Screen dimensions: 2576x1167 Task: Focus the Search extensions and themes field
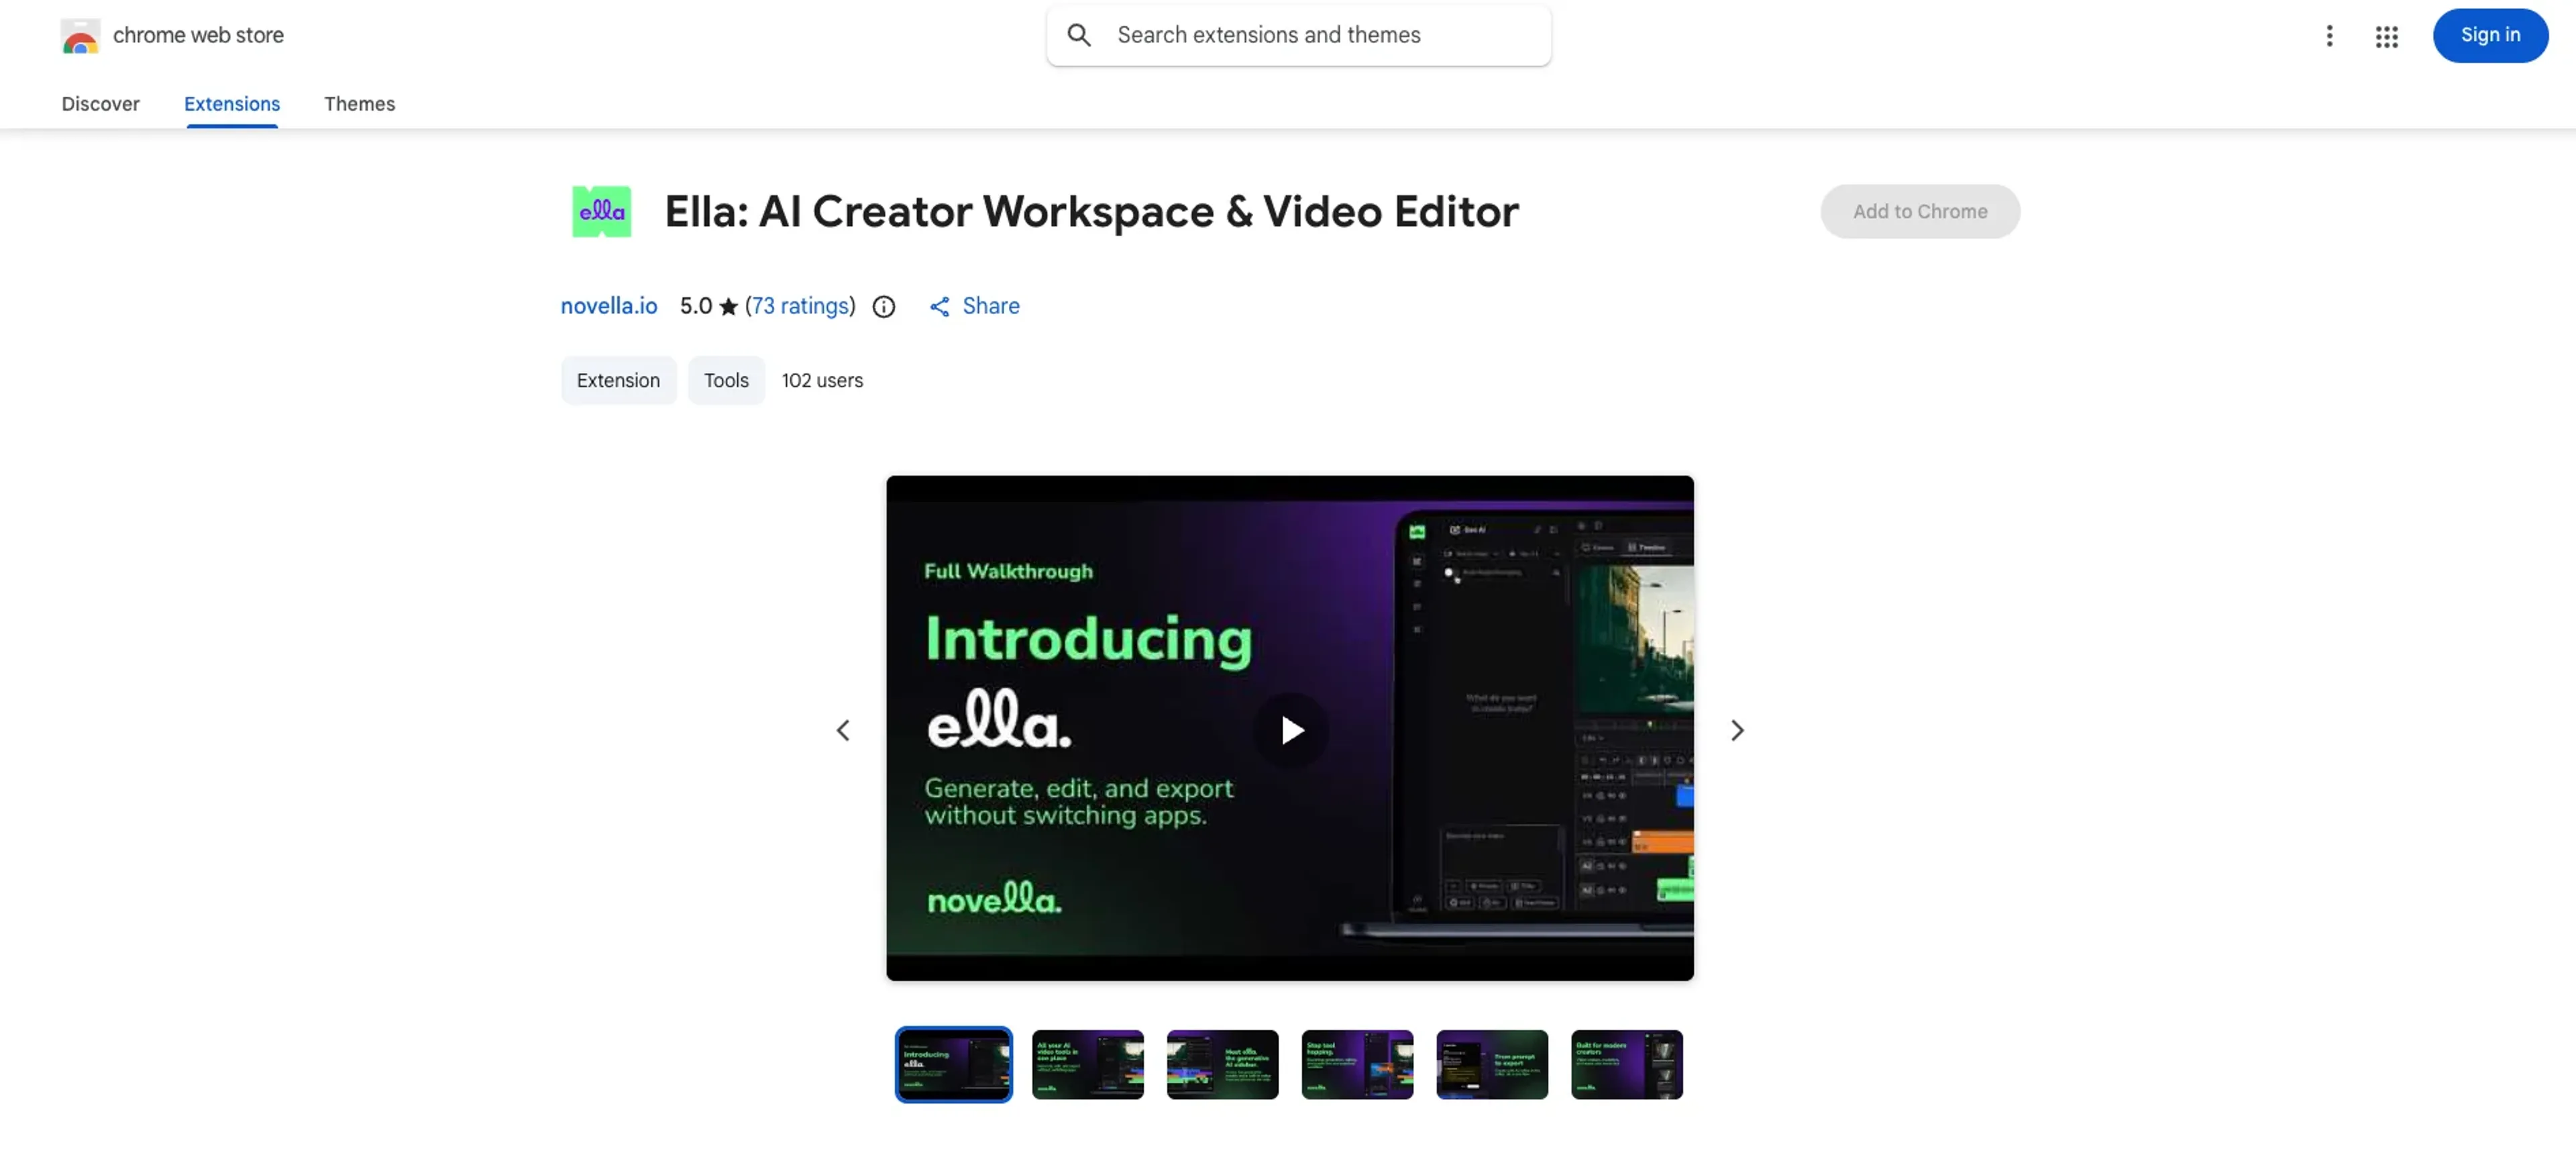(x=1298, y=35)
